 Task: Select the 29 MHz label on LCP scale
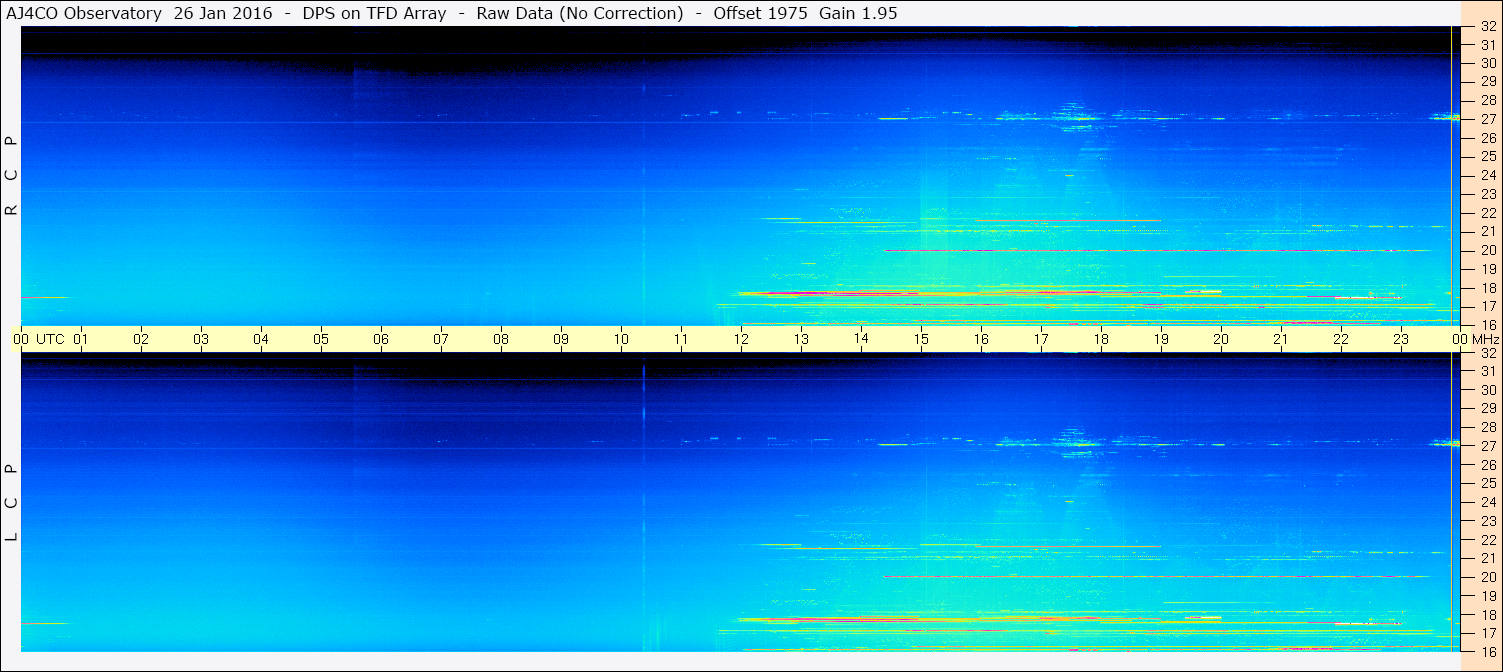1487,409
